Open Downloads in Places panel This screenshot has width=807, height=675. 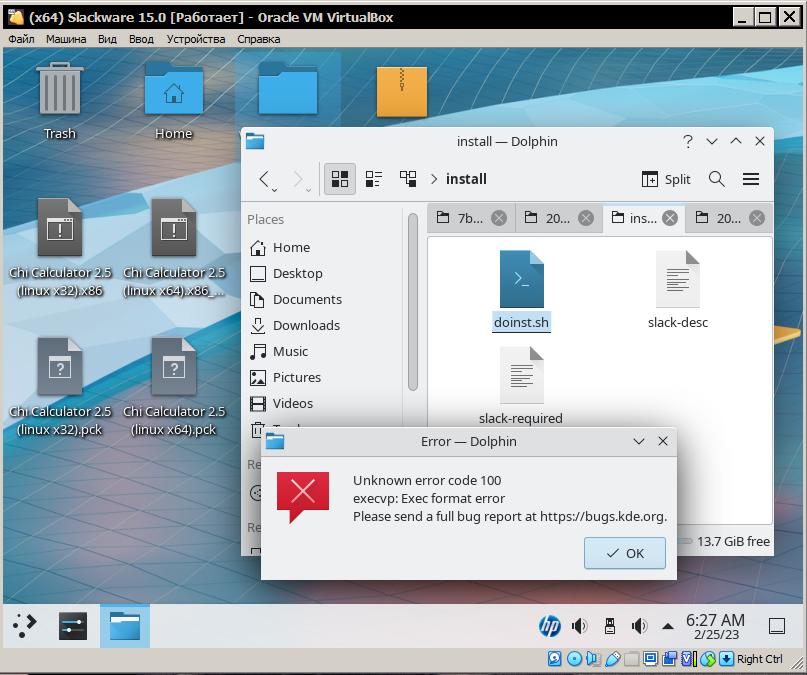pyautogui.click(x=324, y=326)
